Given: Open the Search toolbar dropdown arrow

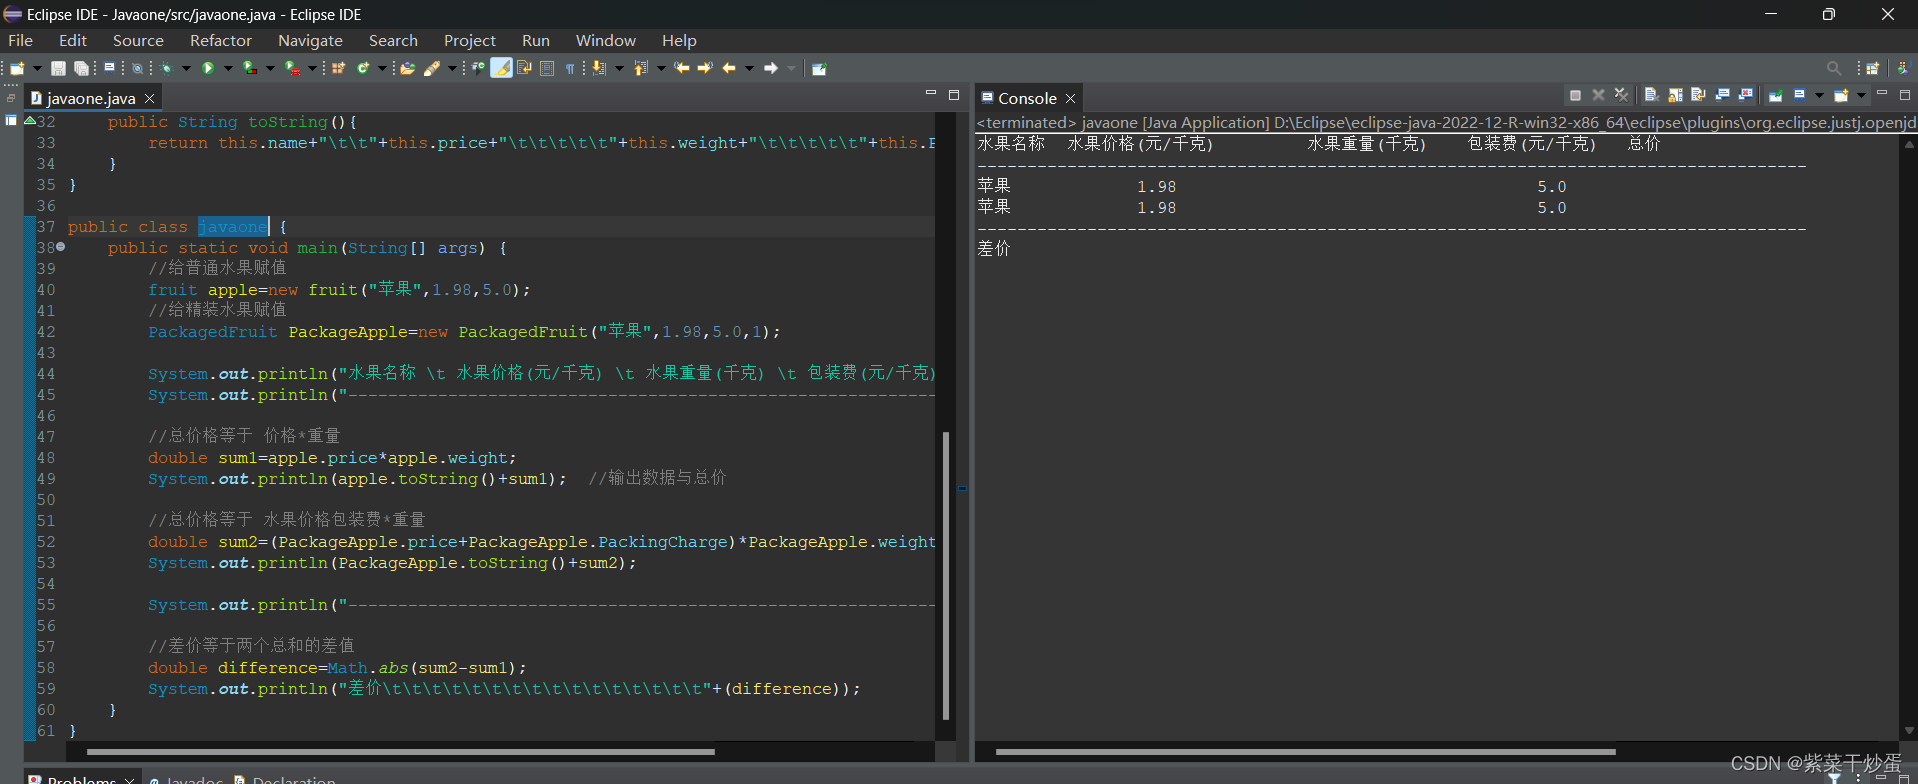Looking at the screenshot, I should [x=452, y=68].
